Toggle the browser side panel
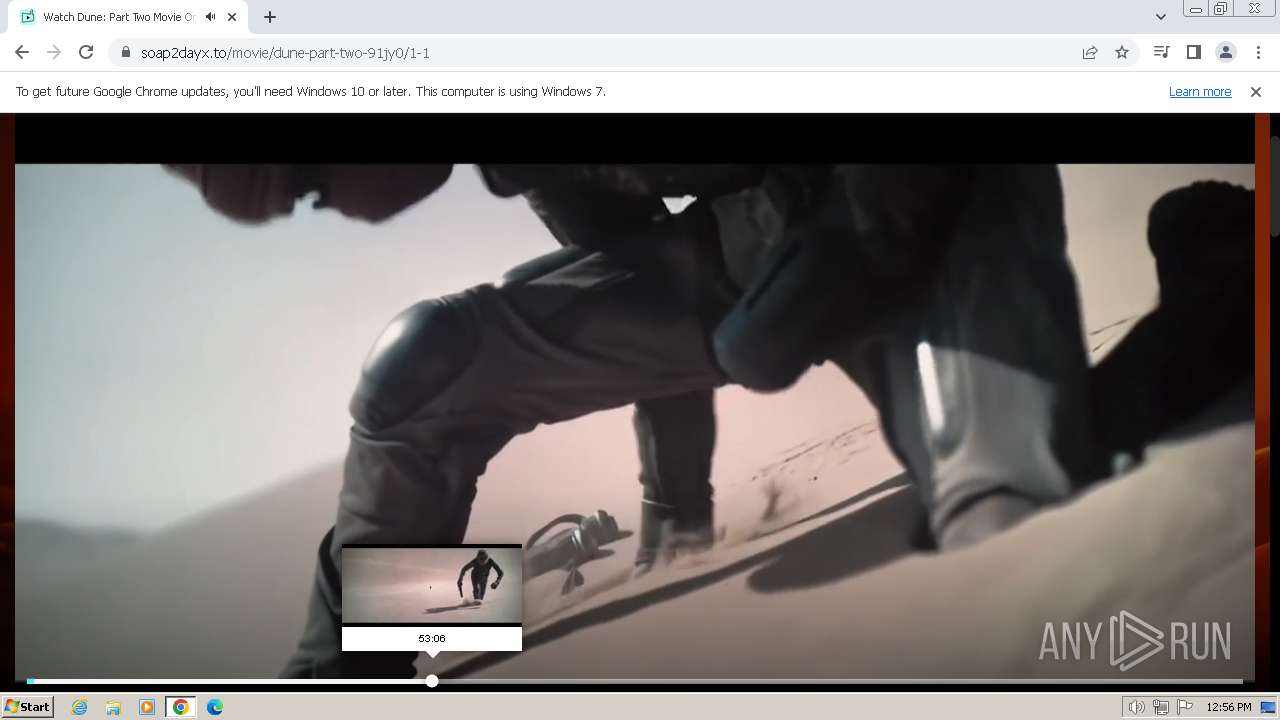 click(x=1193, y=52)
